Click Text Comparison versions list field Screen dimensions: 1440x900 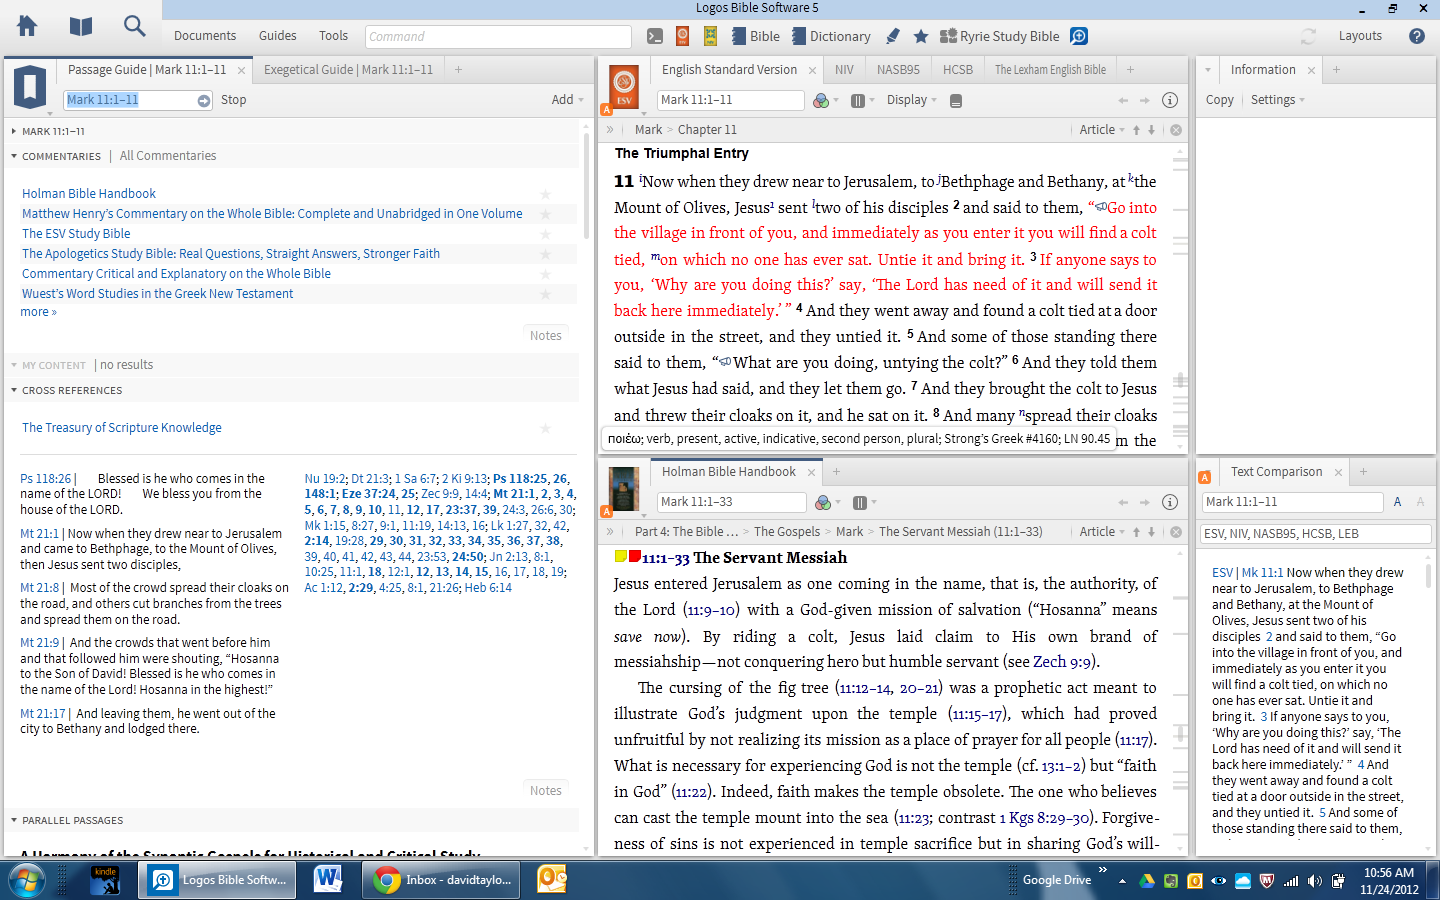(1315, 534)
